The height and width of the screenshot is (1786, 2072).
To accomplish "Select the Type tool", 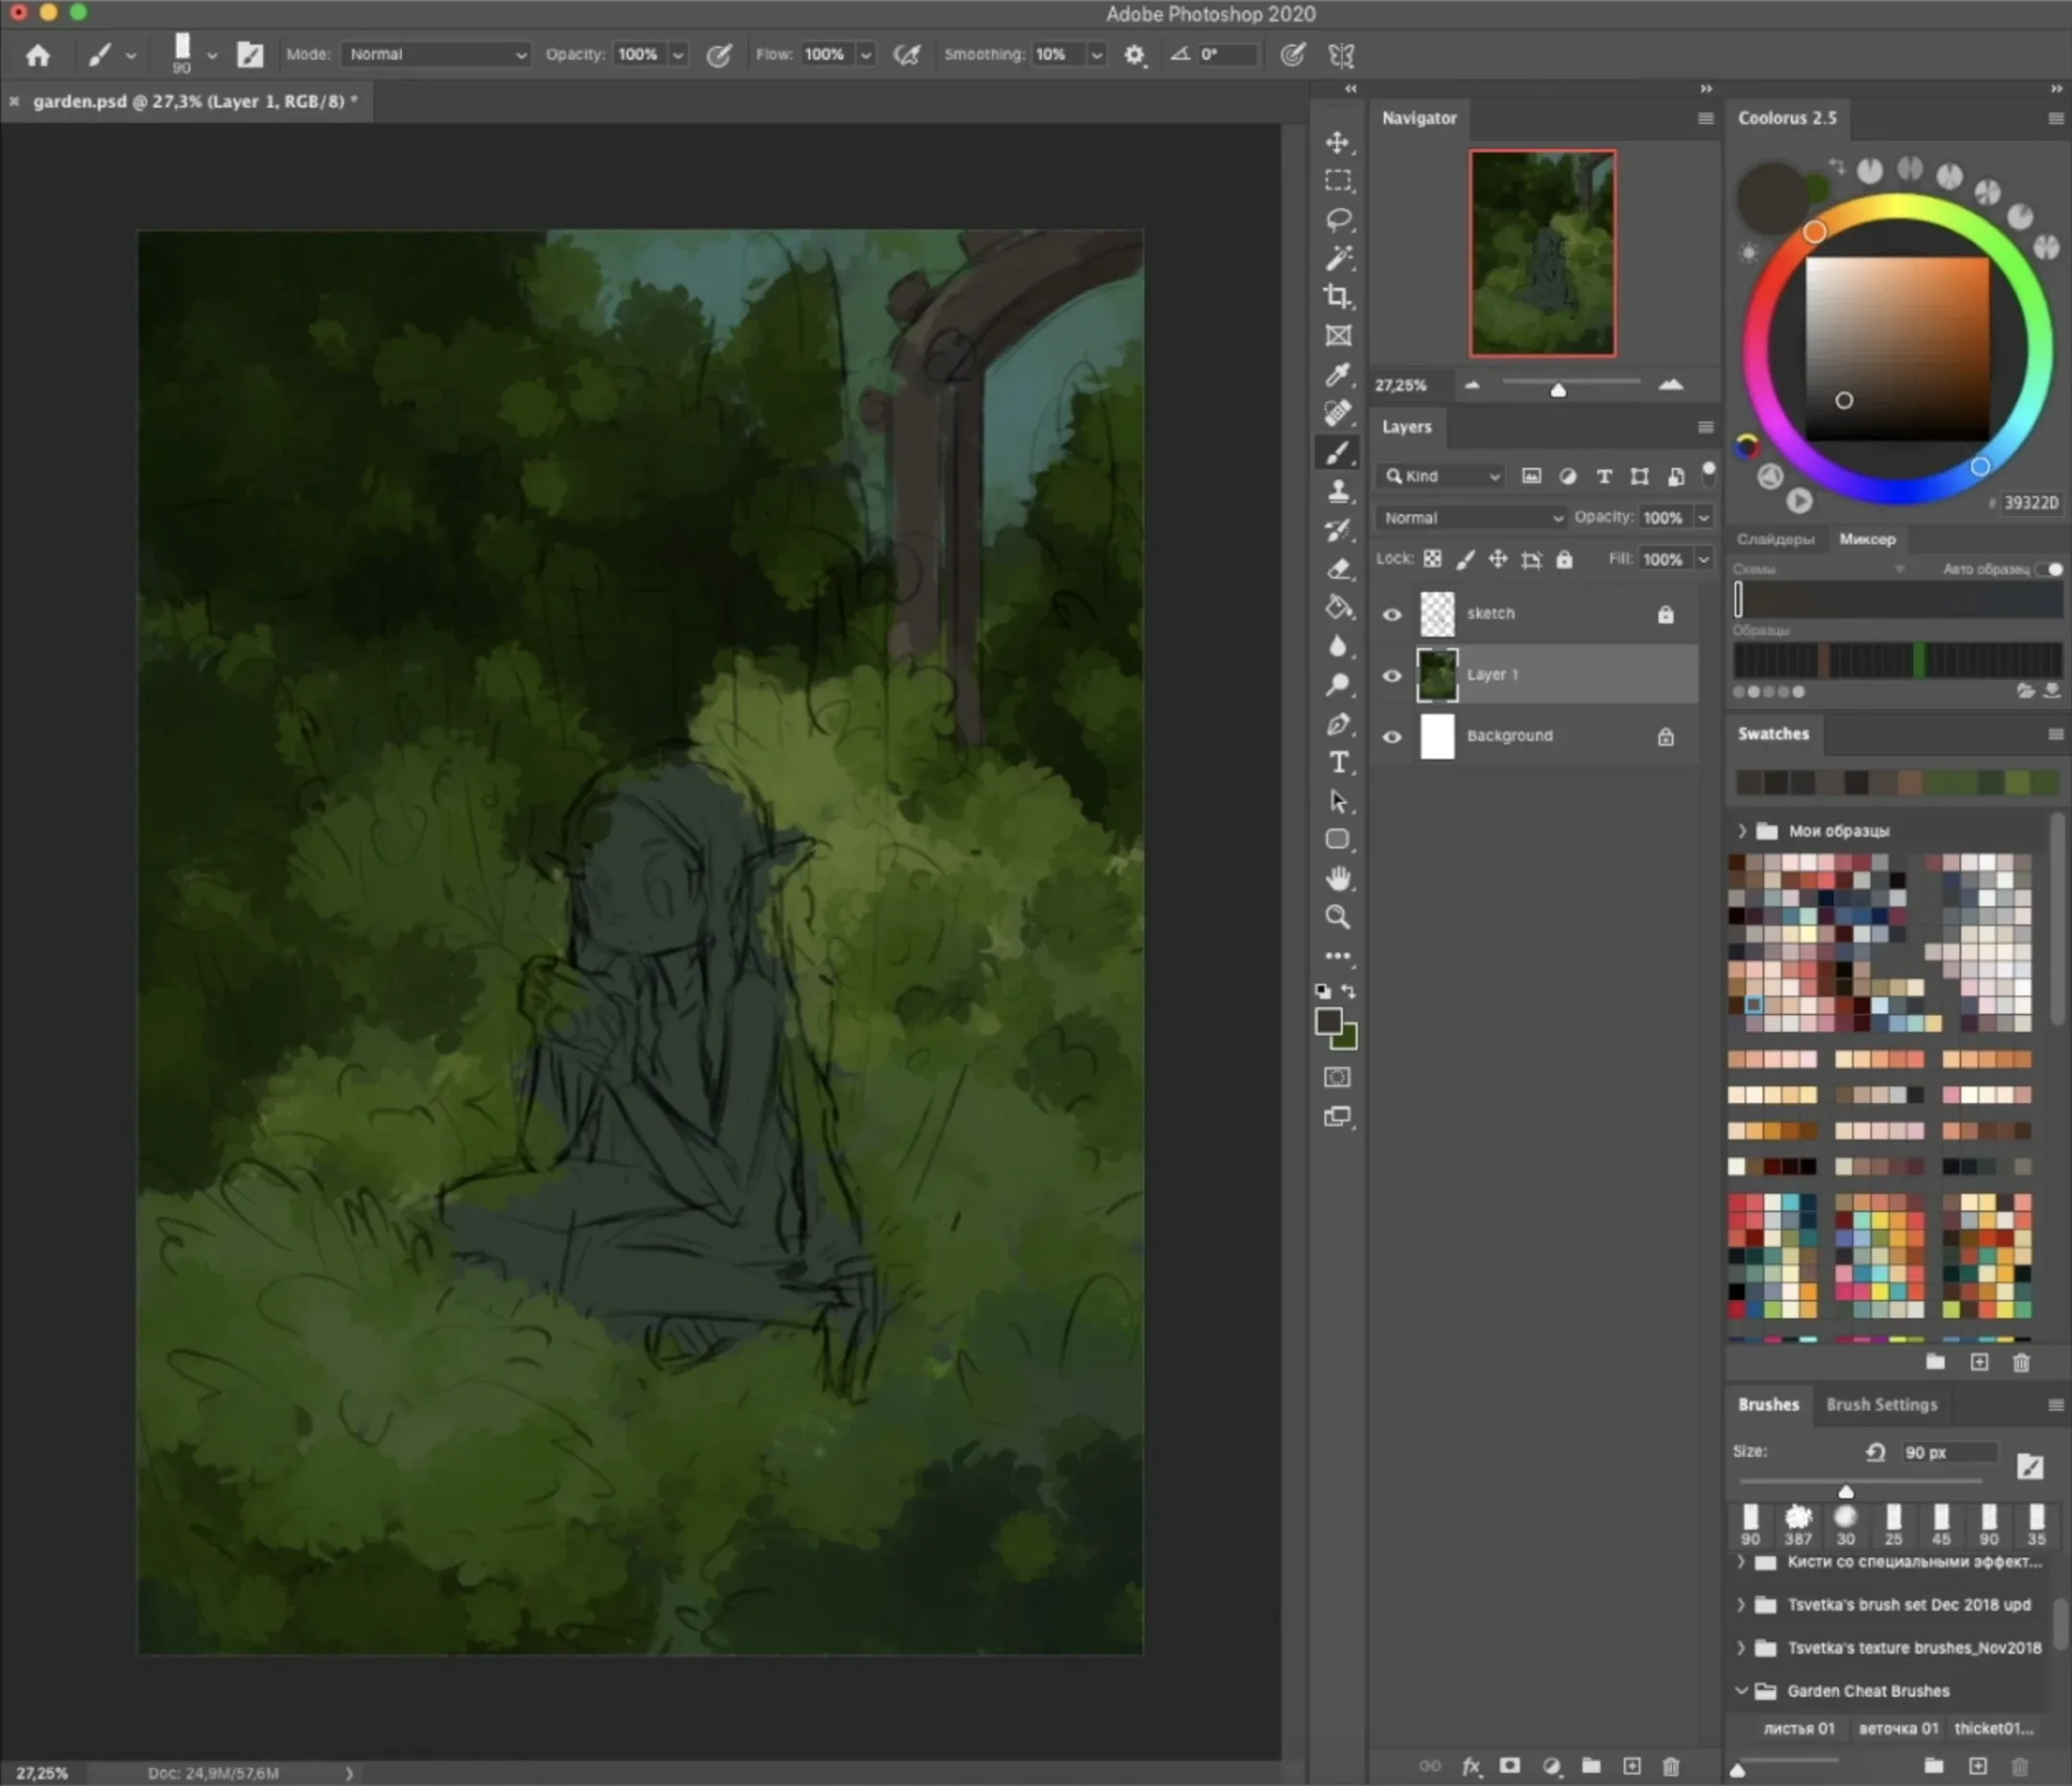I will [x=1338, y=763].
